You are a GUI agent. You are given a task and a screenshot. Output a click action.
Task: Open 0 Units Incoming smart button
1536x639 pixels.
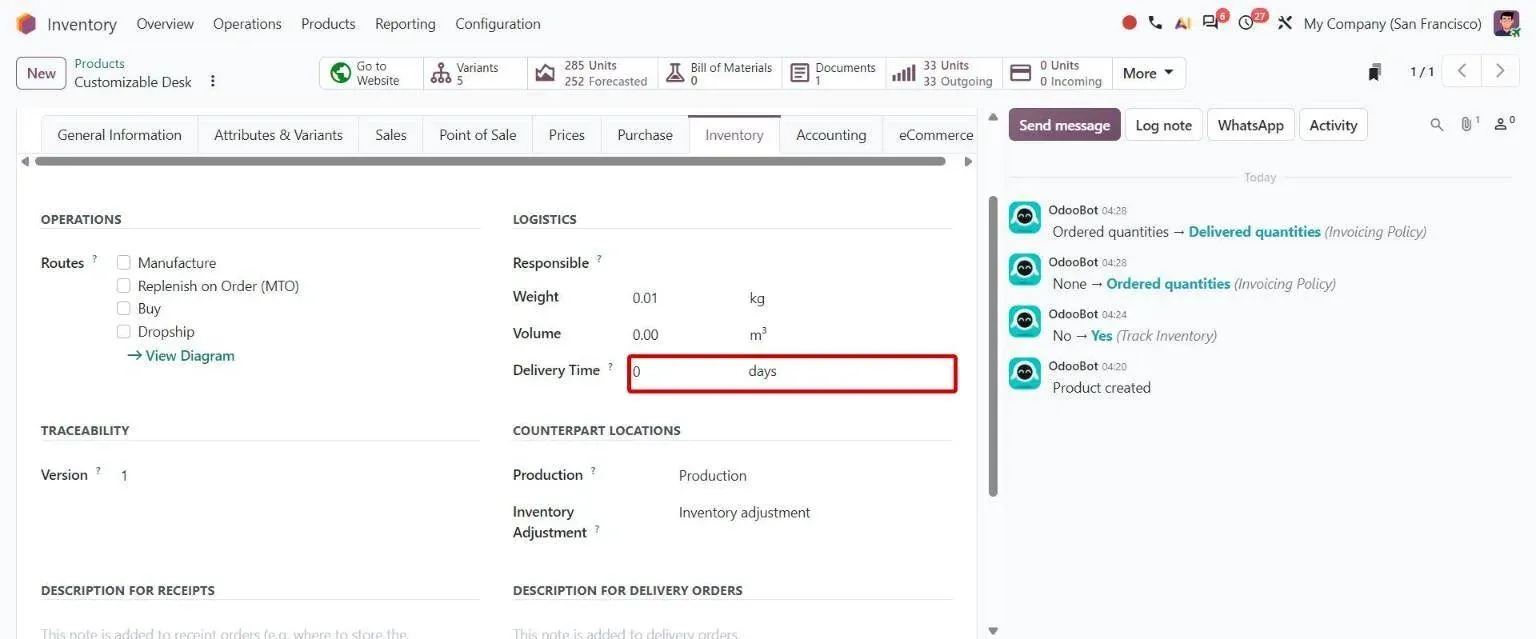(1057, 73)
